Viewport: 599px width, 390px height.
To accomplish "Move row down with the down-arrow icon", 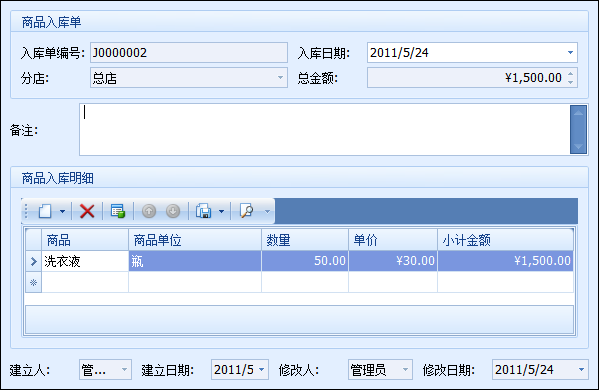I will [173, 211].
